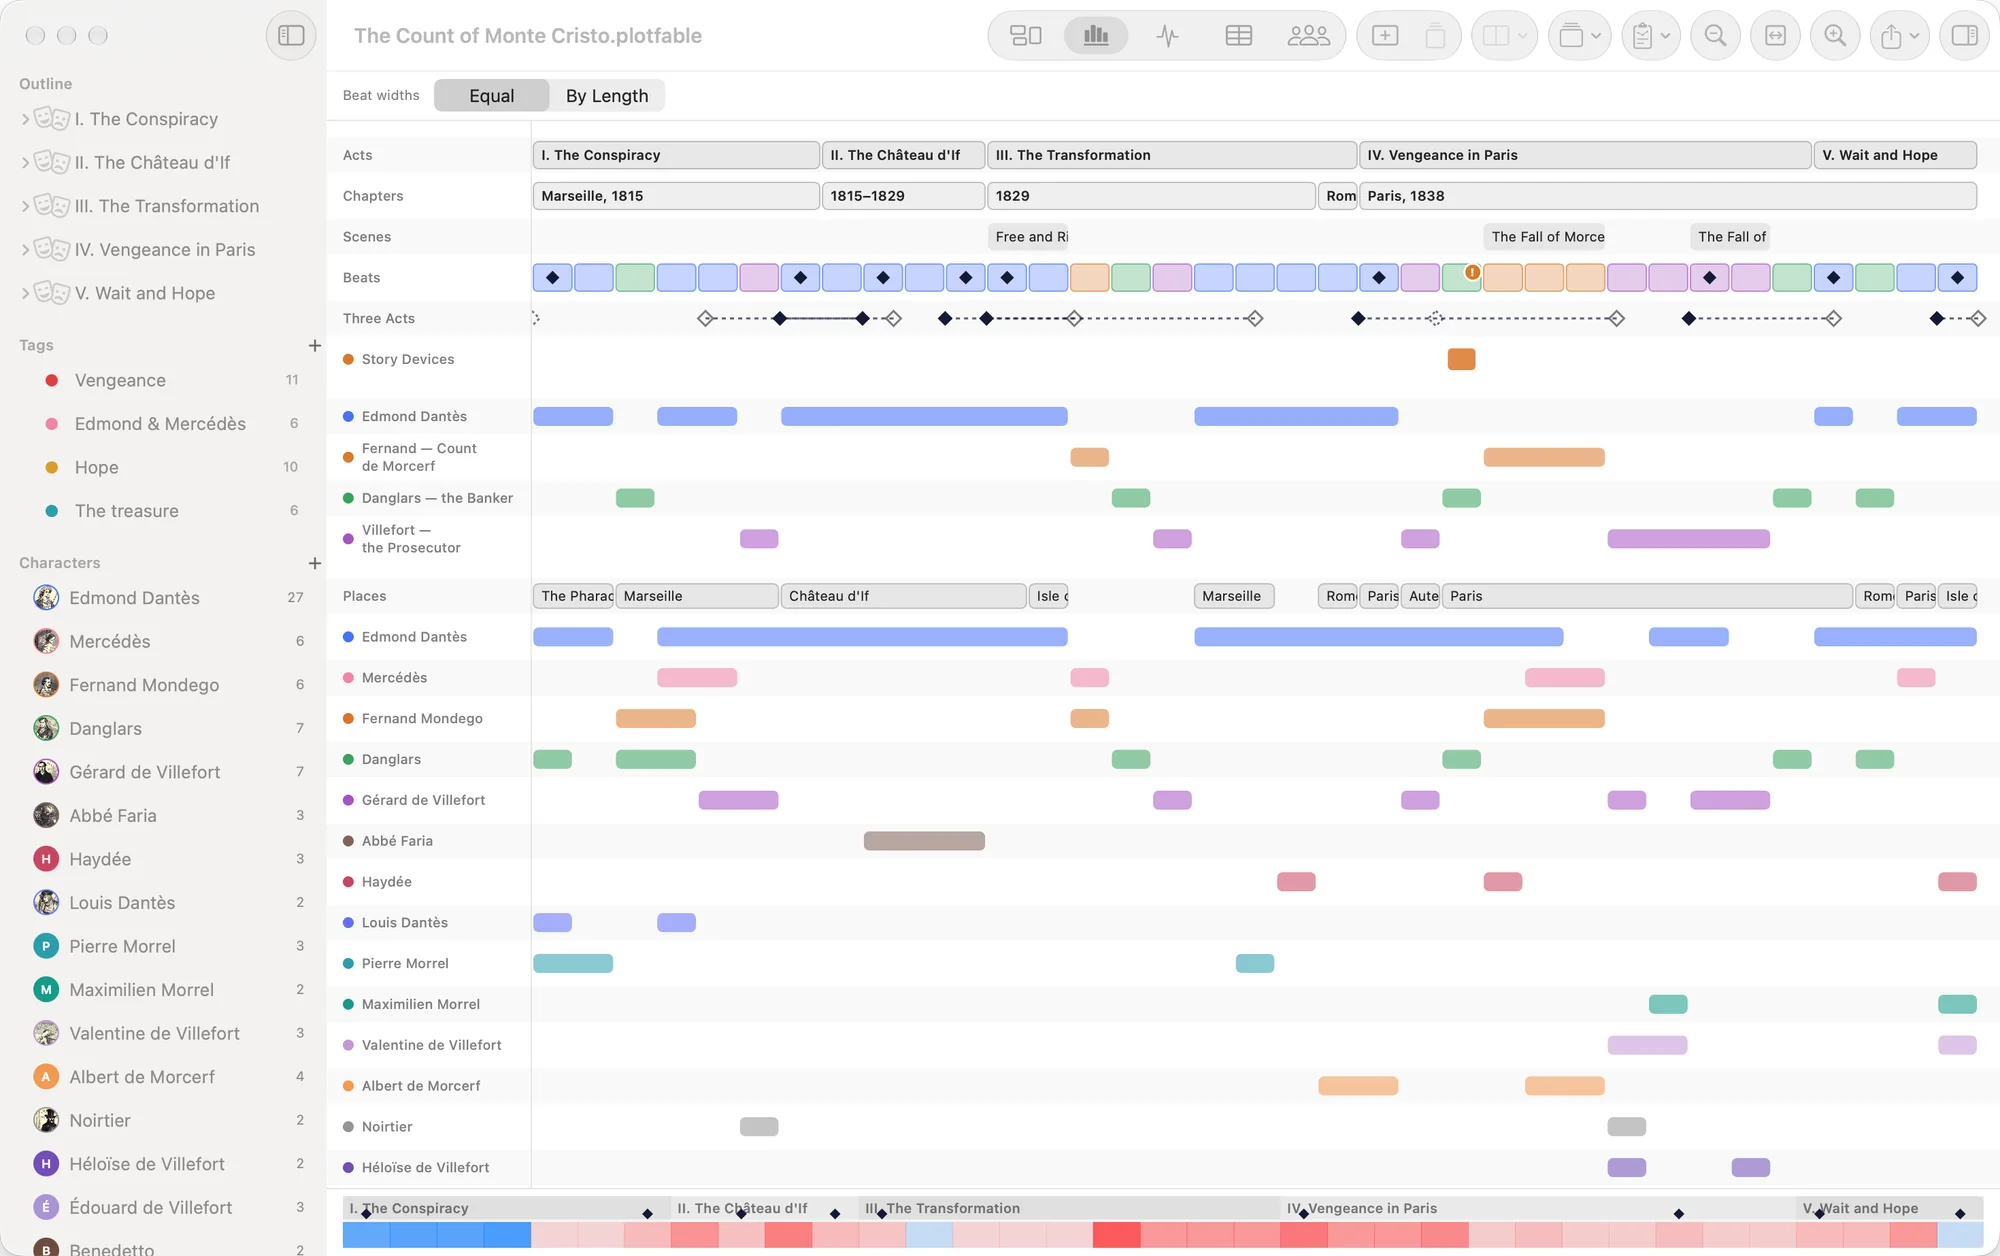This screenshot has width=2000, height=1256.
Task: Fit timeline to width
Action: 1775,35
